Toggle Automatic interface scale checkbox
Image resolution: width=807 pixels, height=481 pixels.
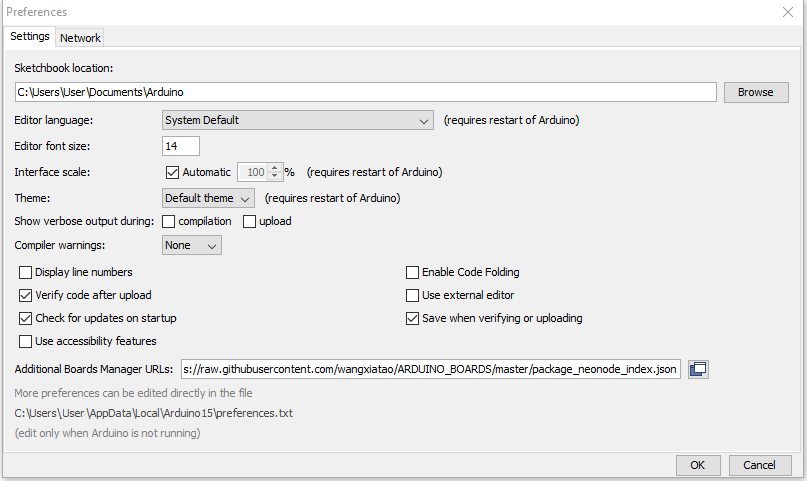coord(172,172)
